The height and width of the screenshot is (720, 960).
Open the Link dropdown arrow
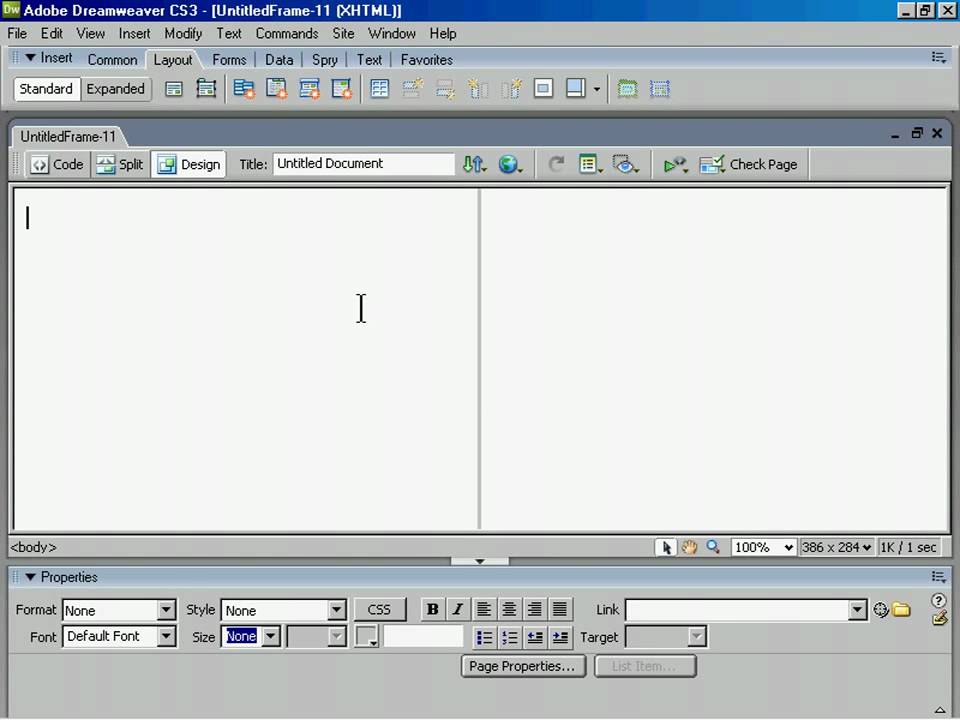tap(858, 610)
